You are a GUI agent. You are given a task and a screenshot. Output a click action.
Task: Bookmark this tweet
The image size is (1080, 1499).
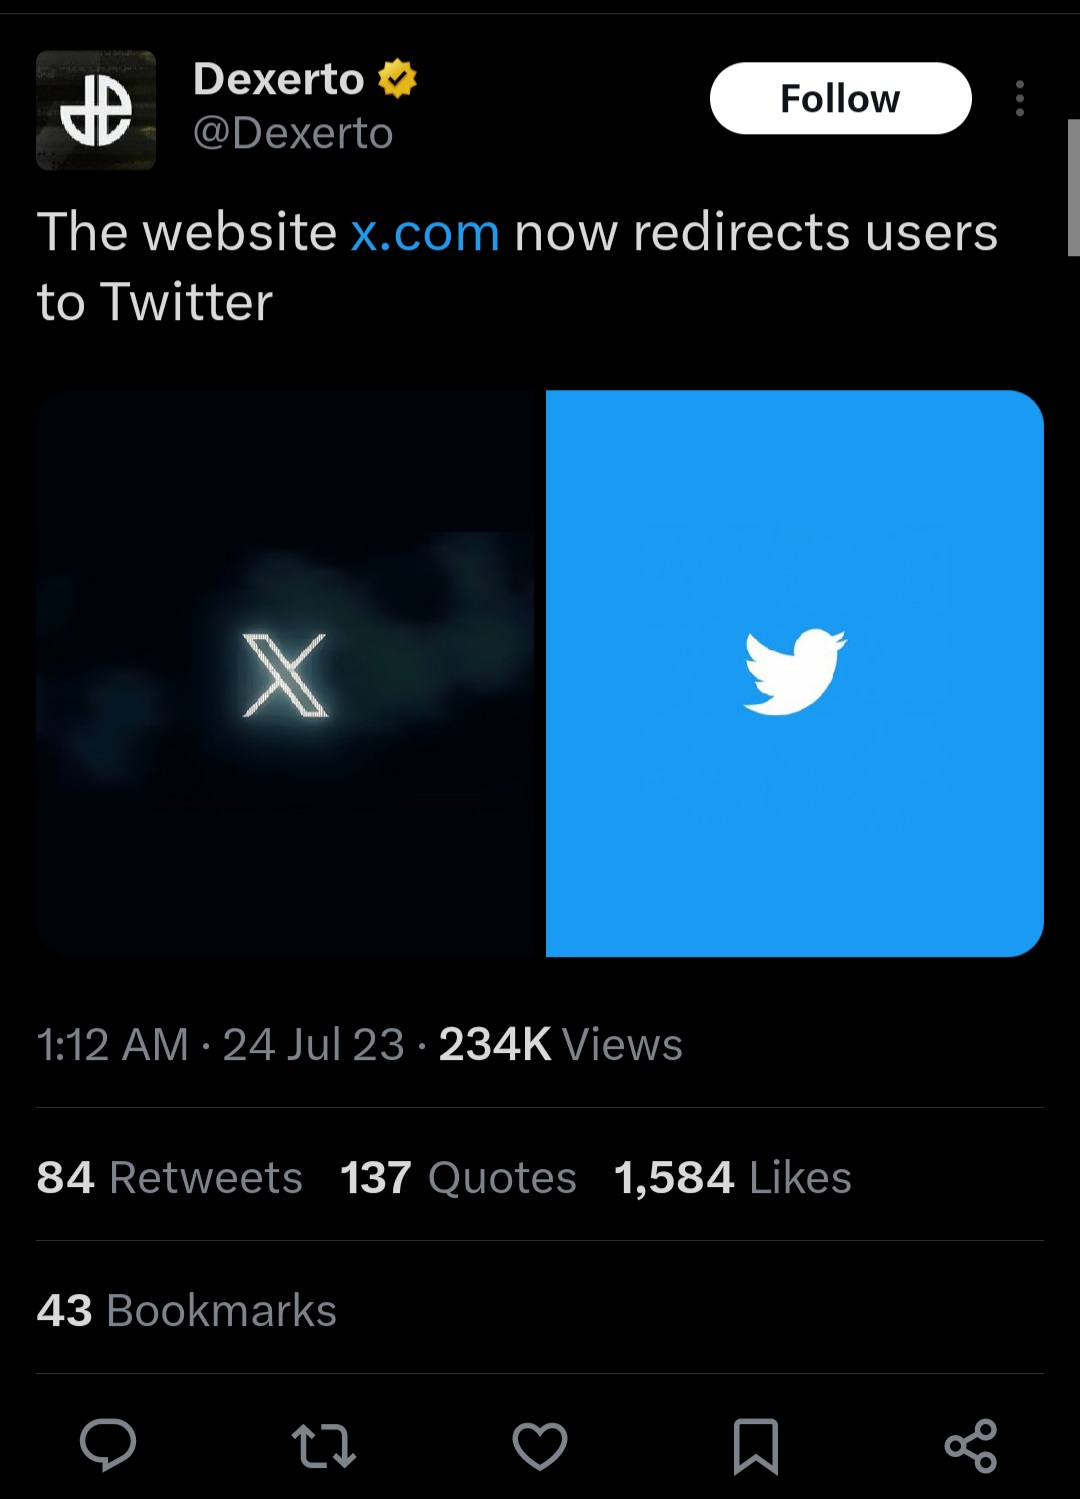pyautogui.click(x=756, y=1446)
